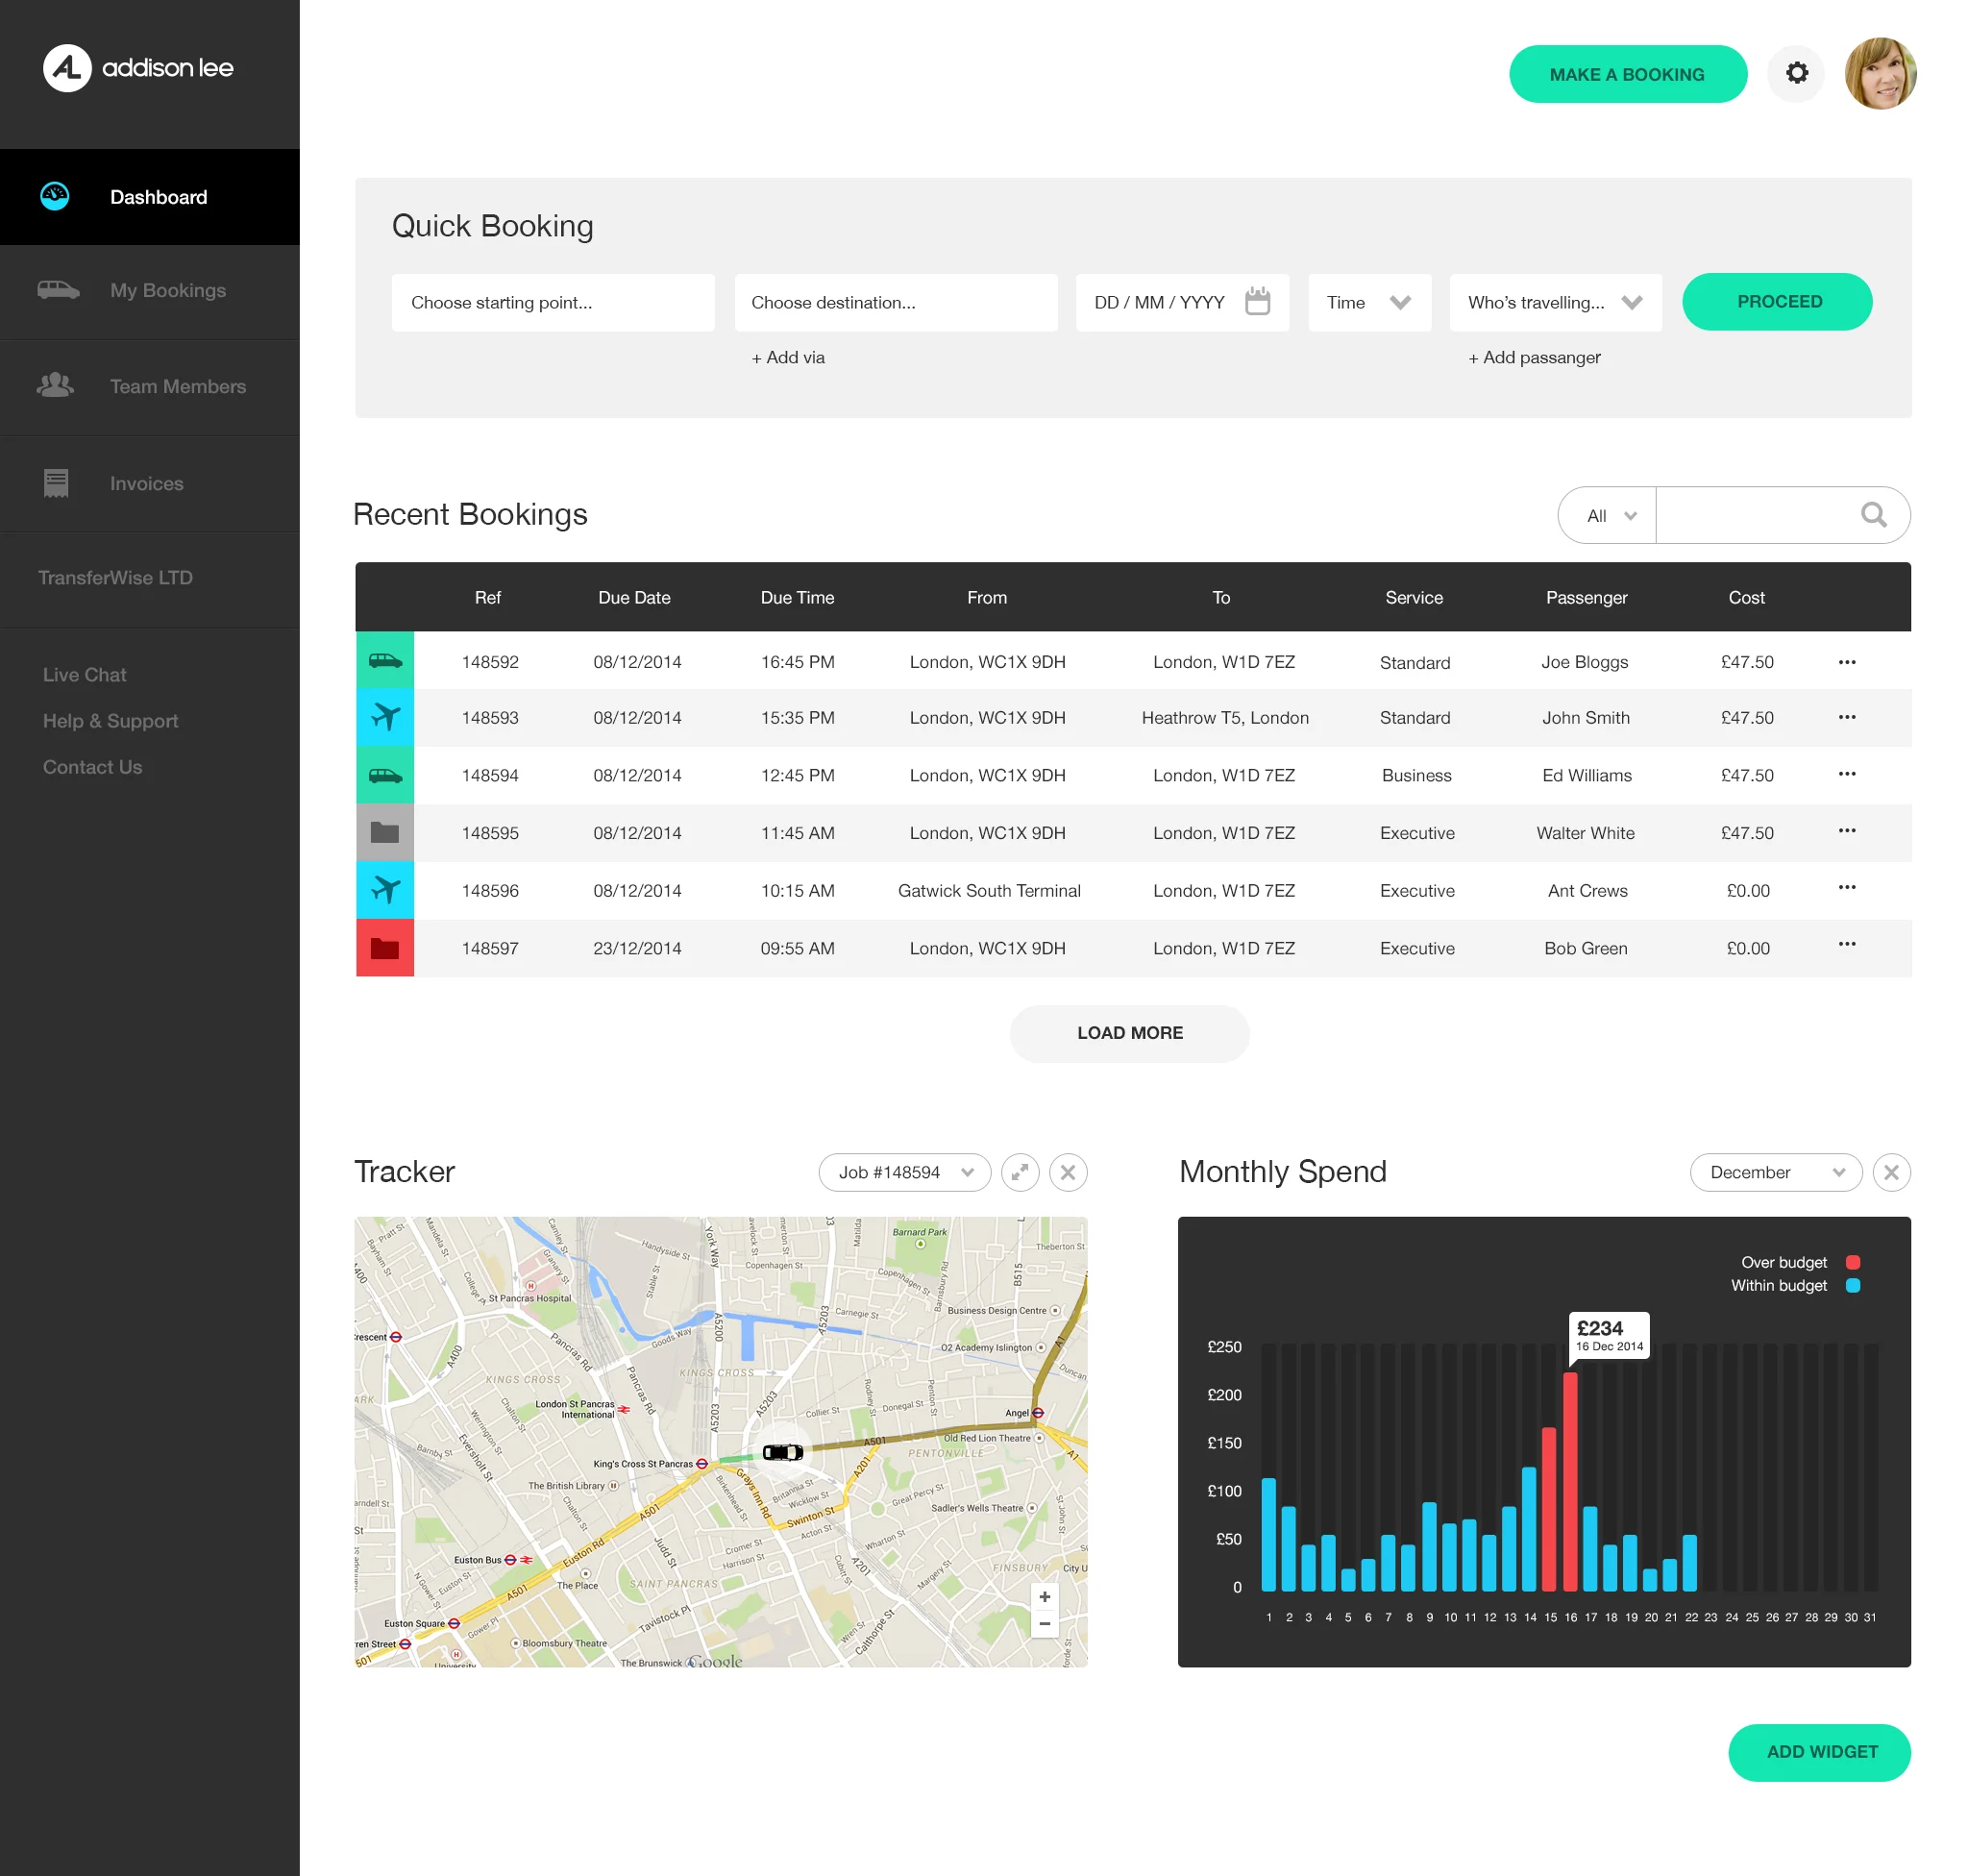Open Help & Support

point(110,721)
